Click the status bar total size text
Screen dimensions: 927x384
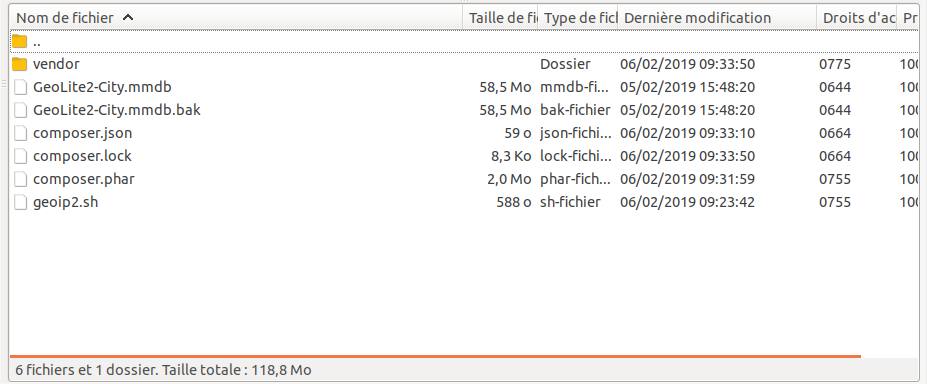tap(163, 371)
